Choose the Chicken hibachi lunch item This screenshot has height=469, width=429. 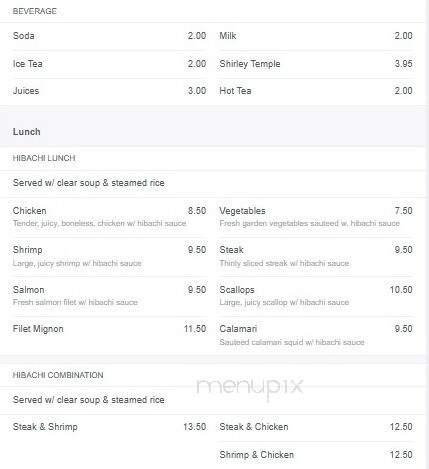click(x=109, y=217)
